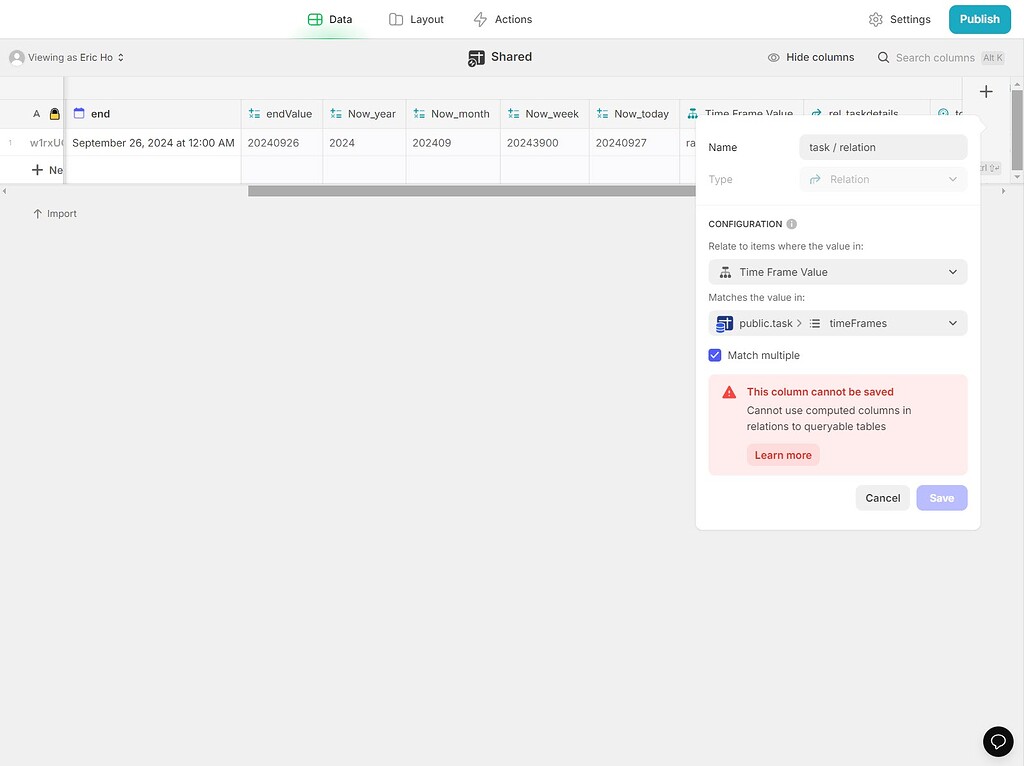The height and width of the screenshot is (766, 1024).
Task: Enable the row lock icon in header
Action: click(x=54, y=114)
